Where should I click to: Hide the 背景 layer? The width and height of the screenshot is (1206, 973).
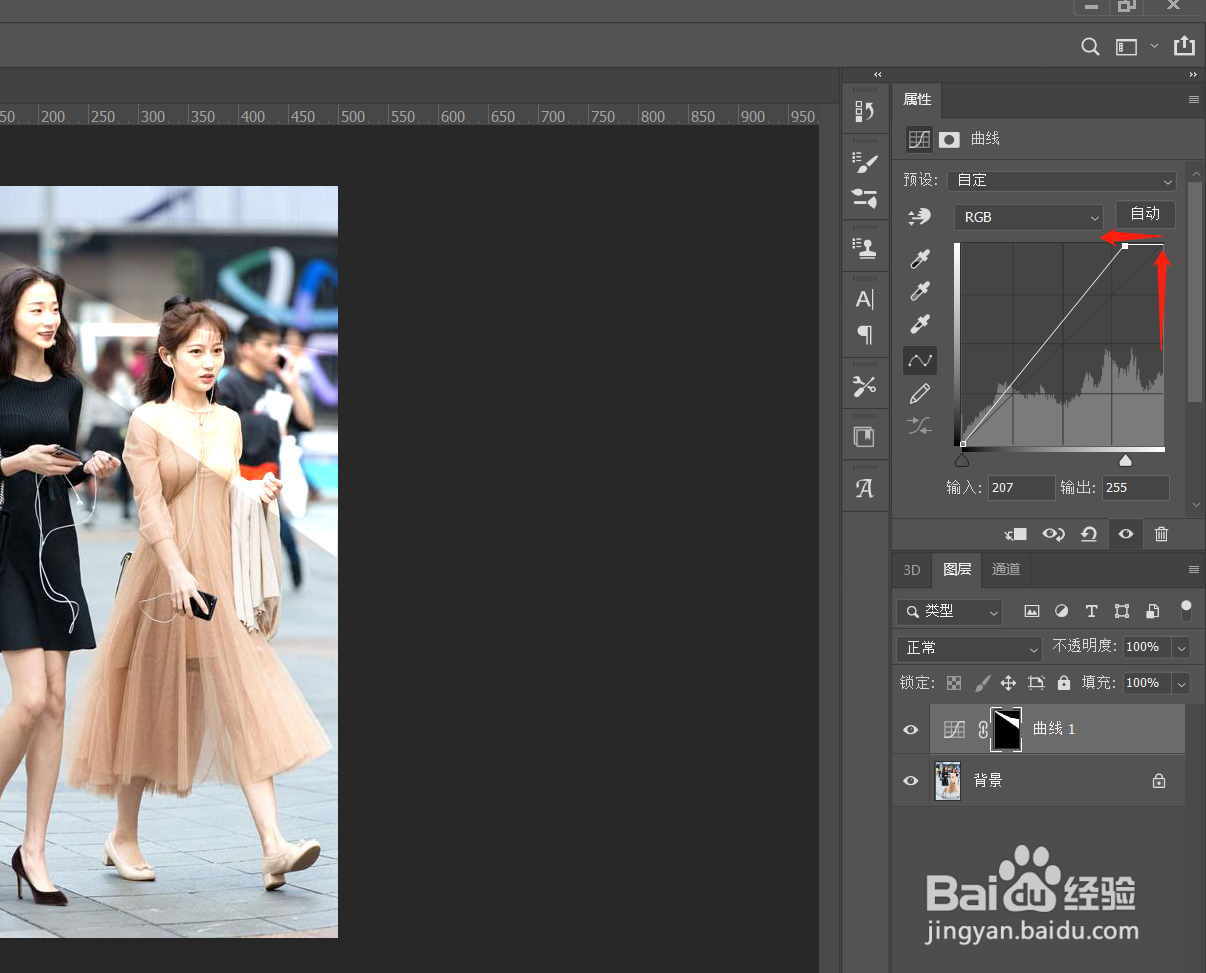910,781
